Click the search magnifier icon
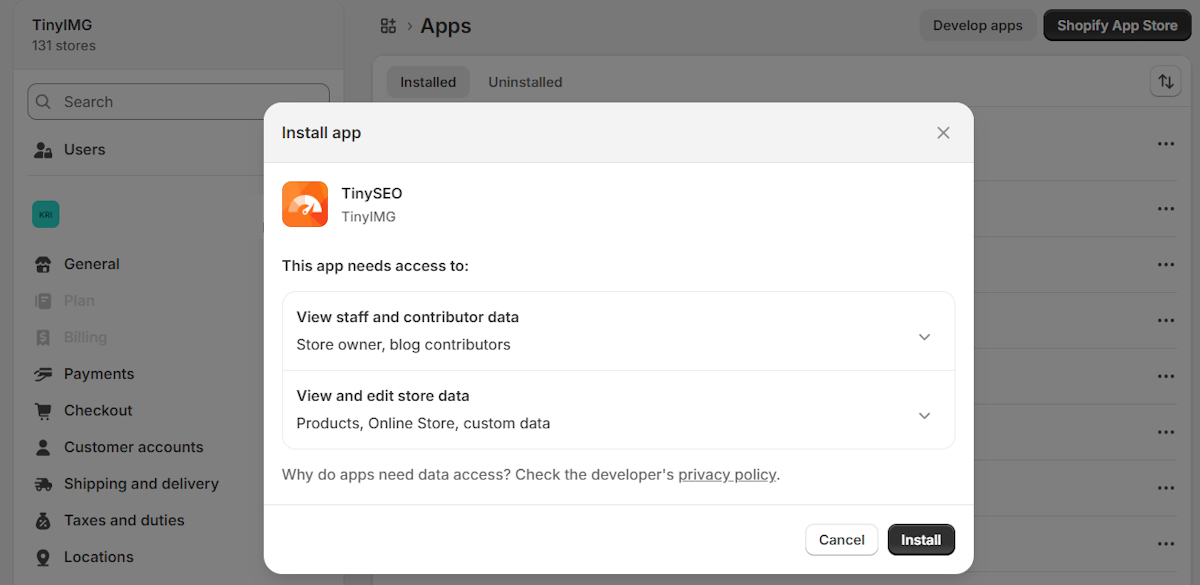Image resolution: width=1200 pixels, height=585 pixels. (45, 102)
